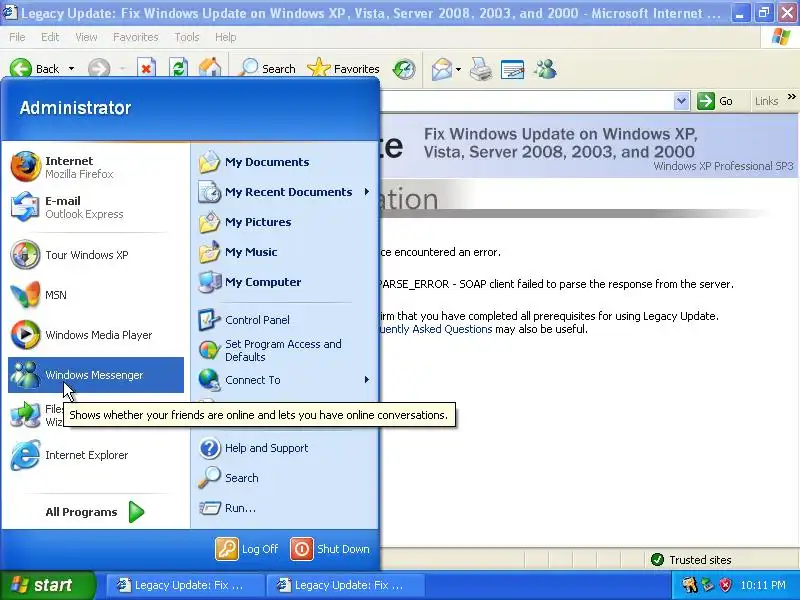Open My Pictures folder

click(x=285, y=222)
